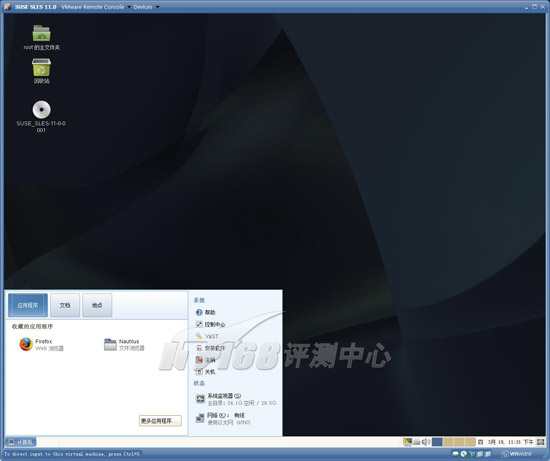Click More Applications (更多应用程序) button
Viewport: 550px width, 461px height.
coord(160,421)
